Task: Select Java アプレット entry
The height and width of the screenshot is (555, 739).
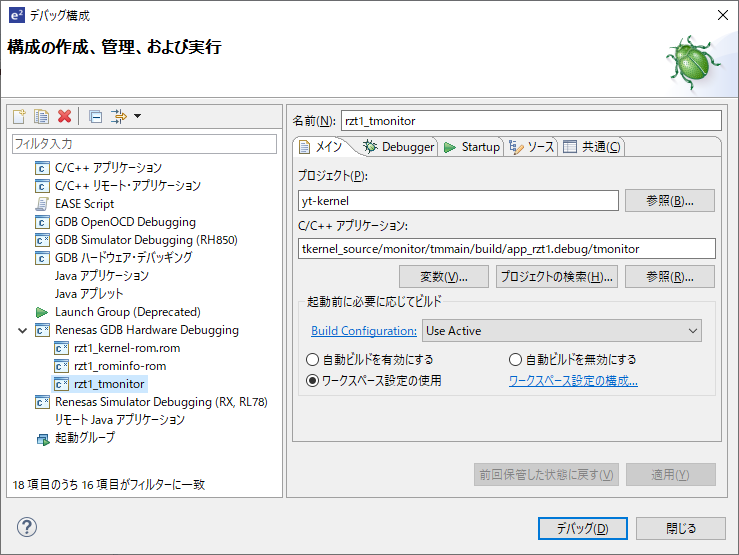Action: click(x=89, y=294)
